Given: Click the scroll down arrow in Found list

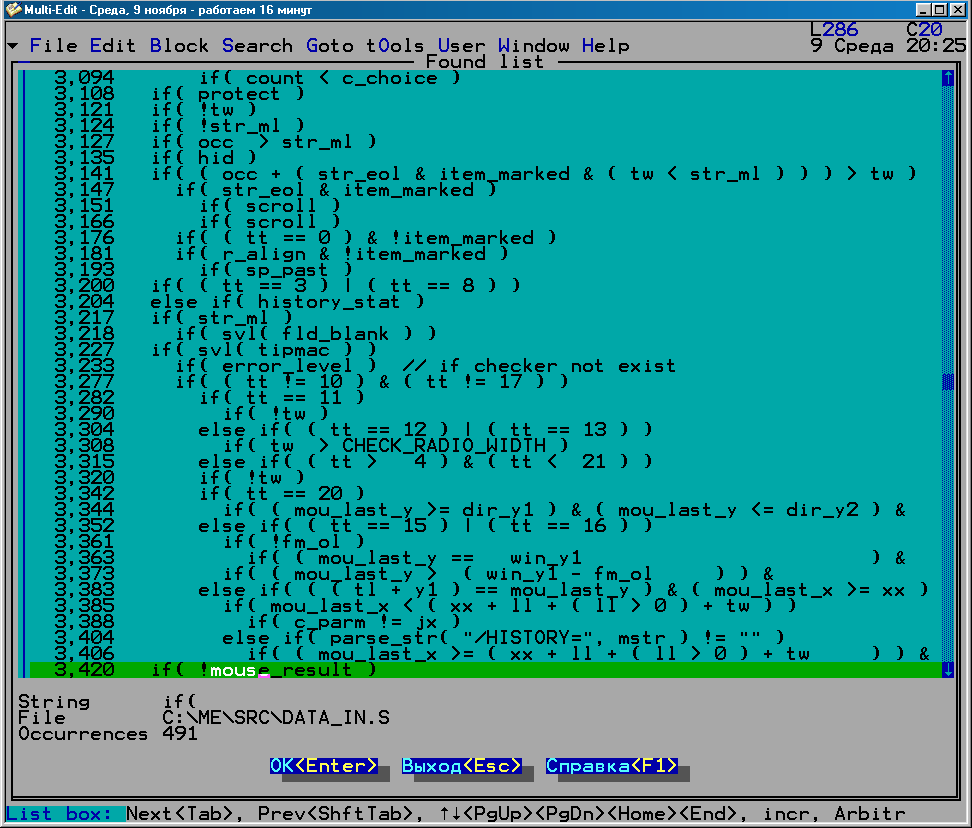Looking at the screenshot, I should 947,670.
